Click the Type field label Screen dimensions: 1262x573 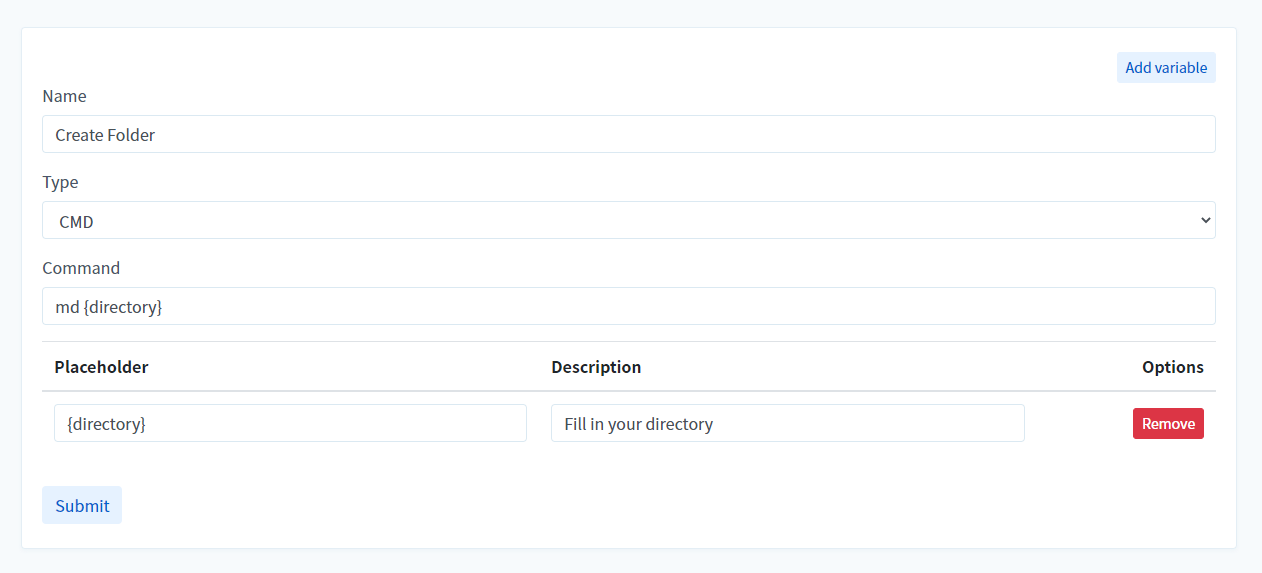click(x=60, y=182)
